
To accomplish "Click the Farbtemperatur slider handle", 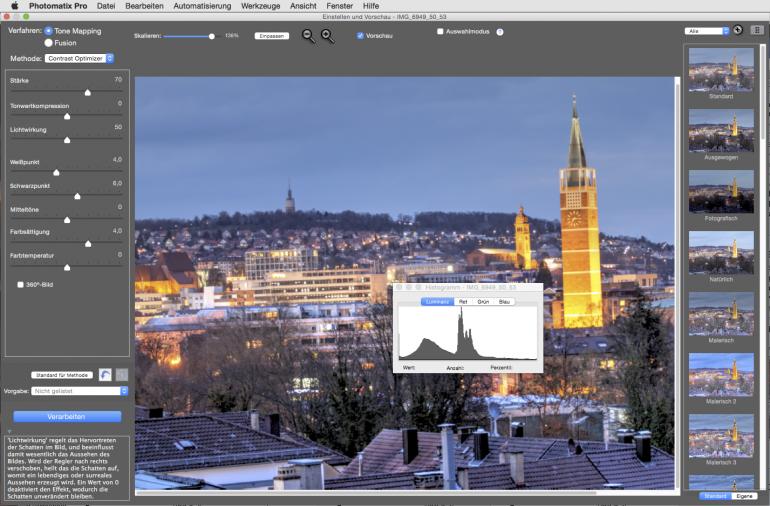I will coord(67,267).
